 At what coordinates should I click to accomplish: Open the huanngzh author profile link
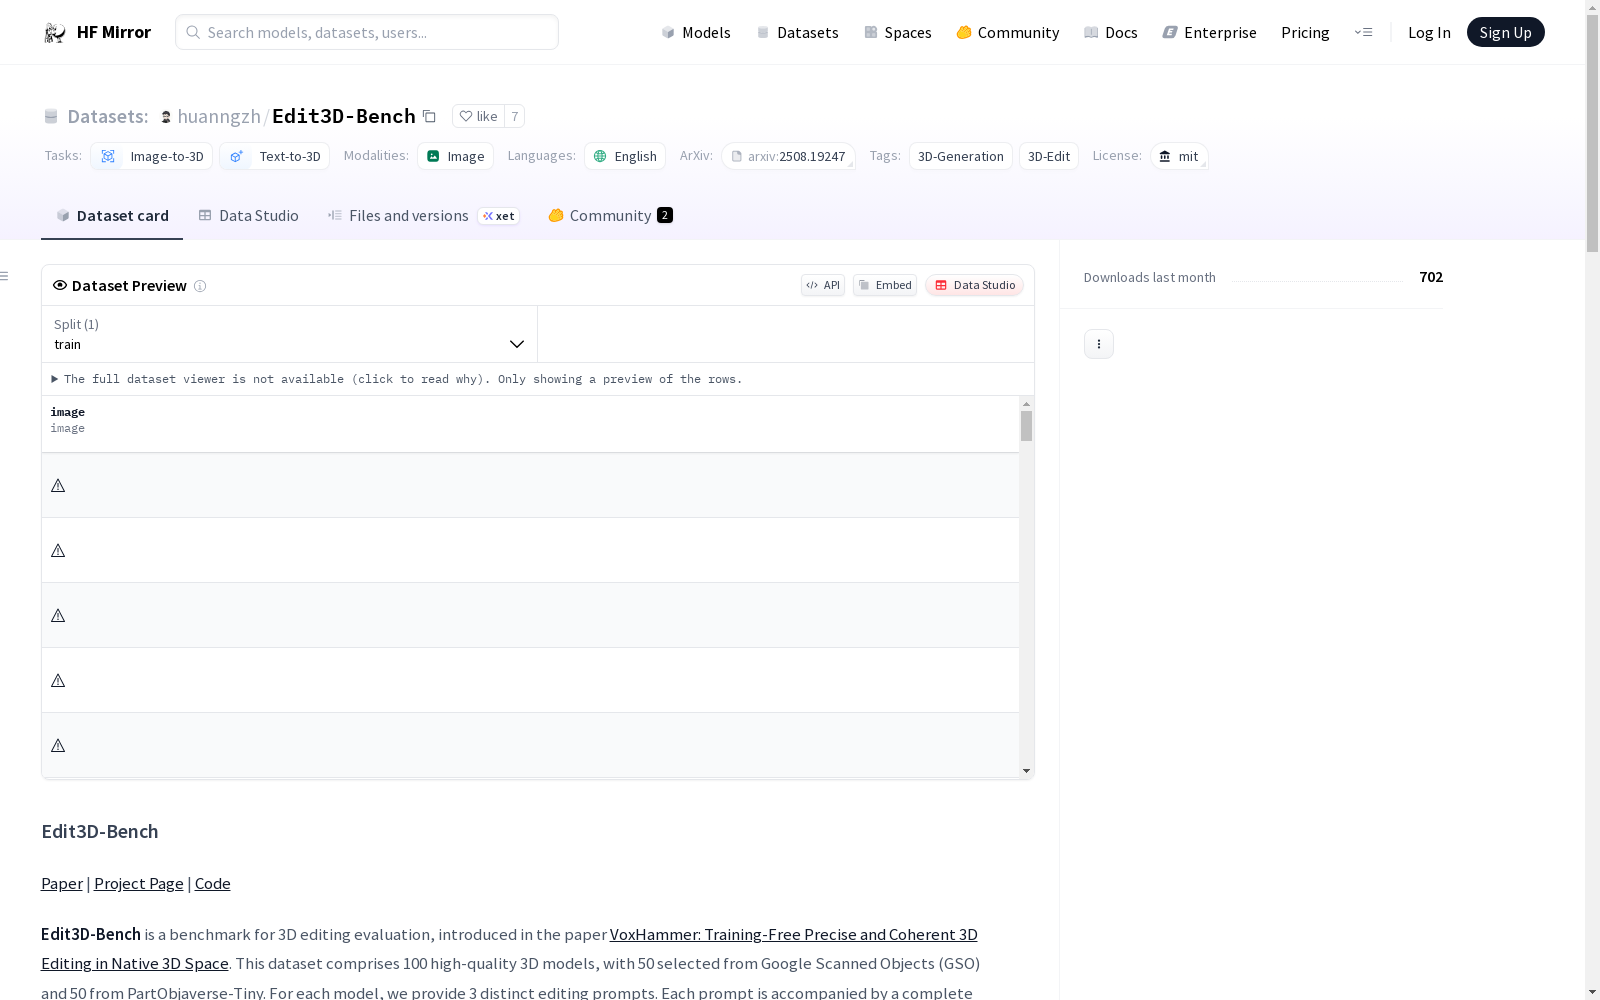[219, 116]
